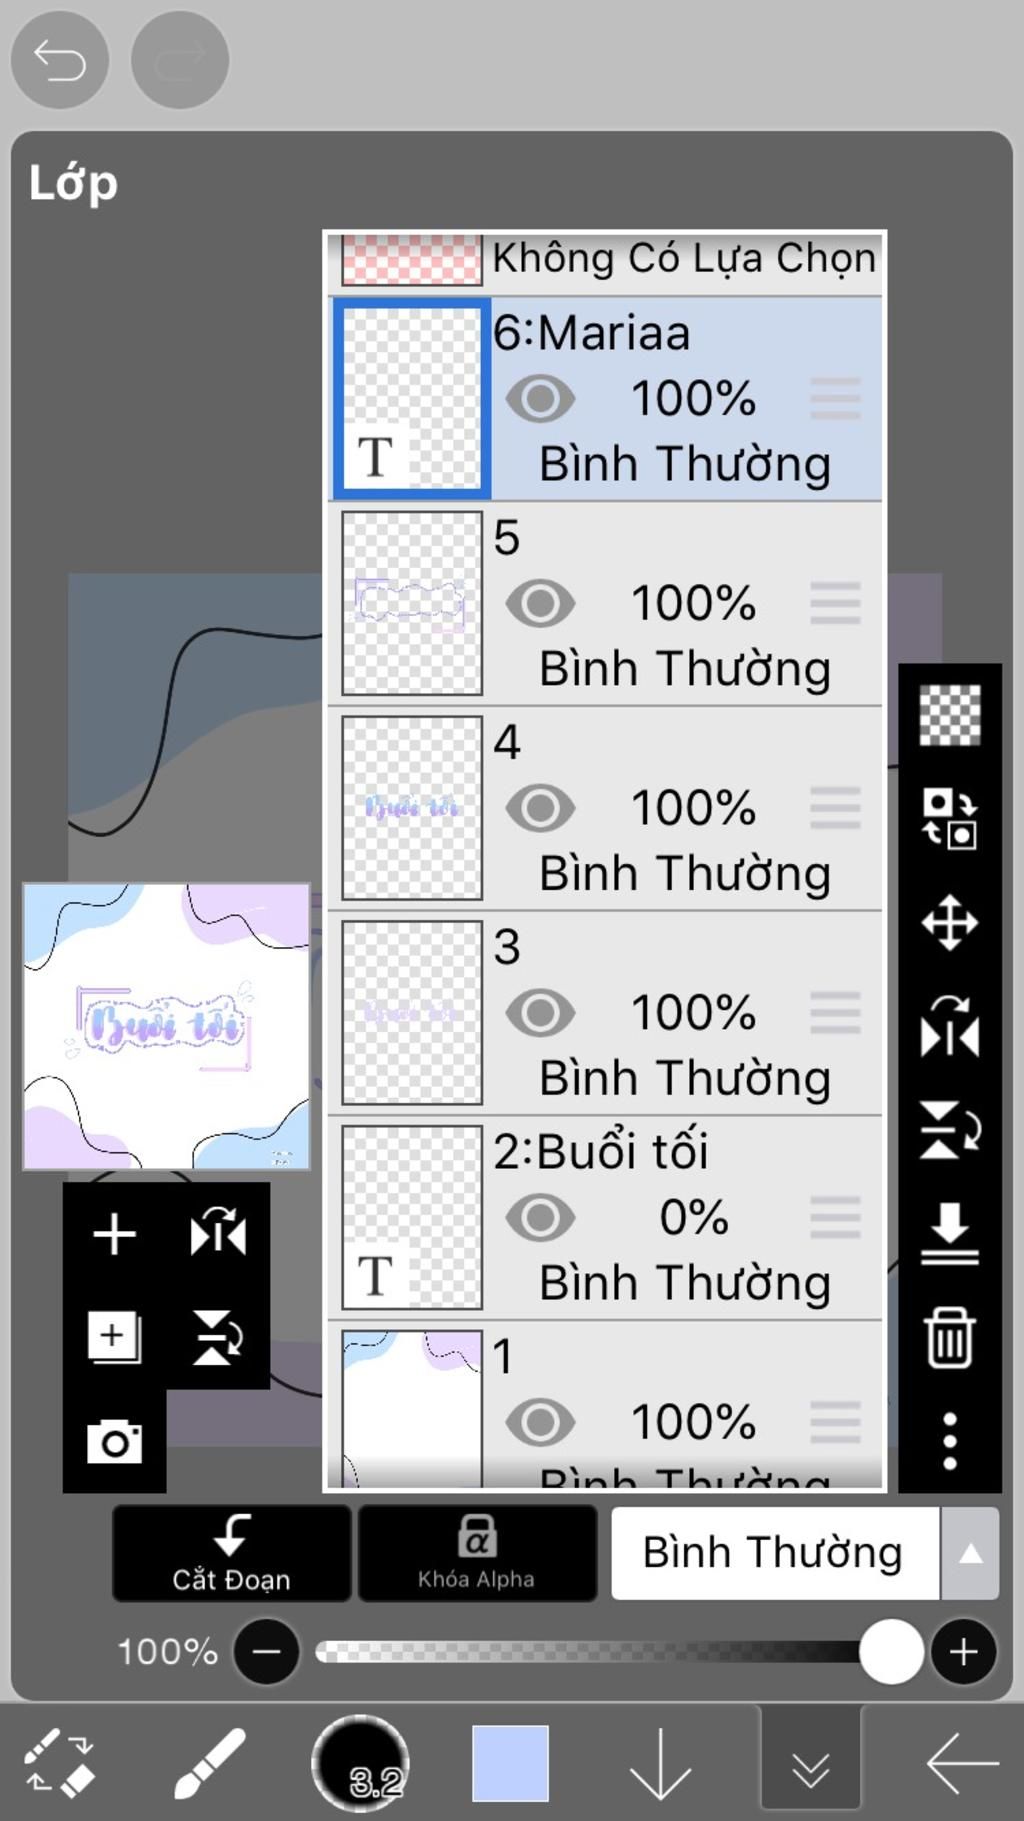Click the trash icon to delete layer
Viewport: 1024px width, 1821px height.
click(x=949, y=1337)
